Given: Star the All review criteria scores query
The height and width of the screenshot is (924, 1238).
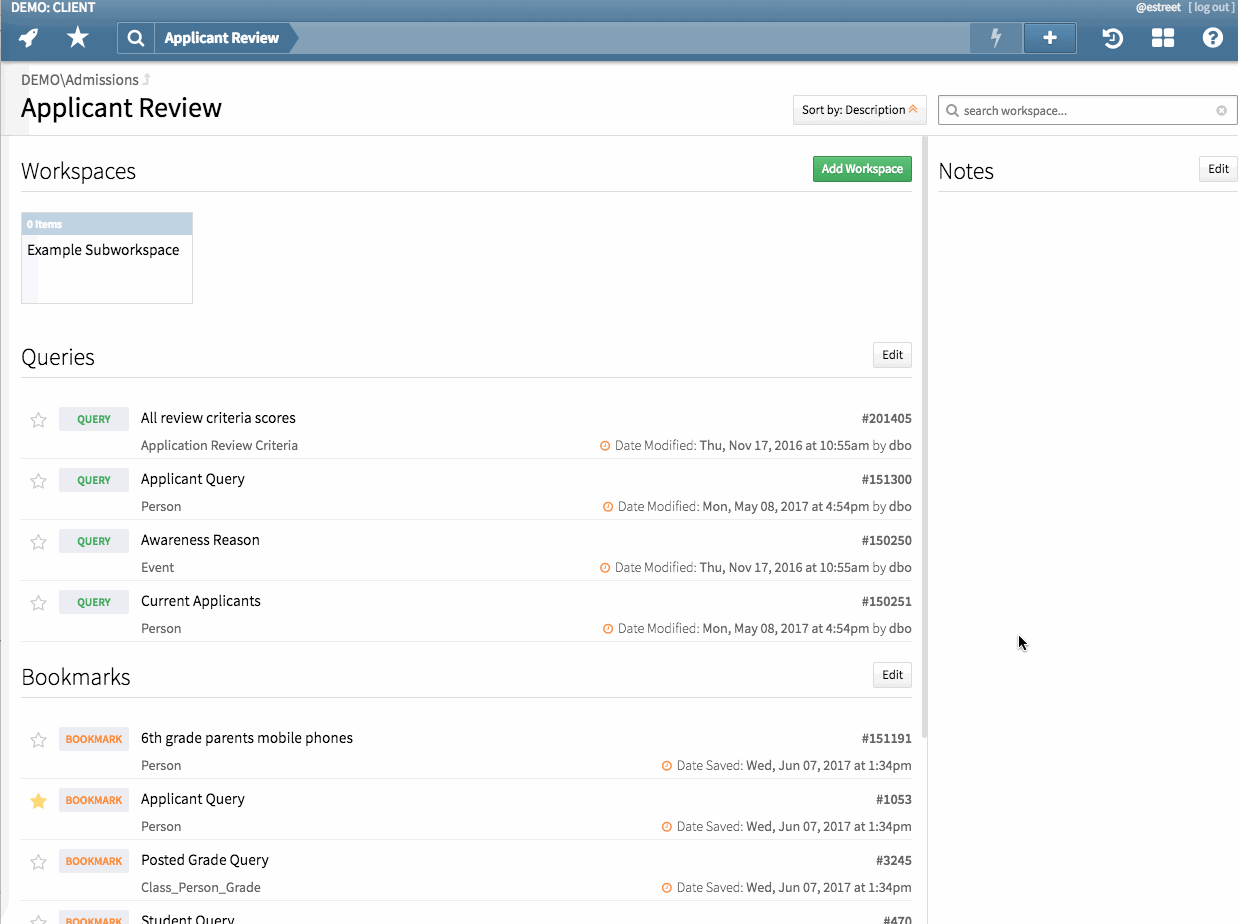Looking at the screenshot, I should click(x=38, y=419).
